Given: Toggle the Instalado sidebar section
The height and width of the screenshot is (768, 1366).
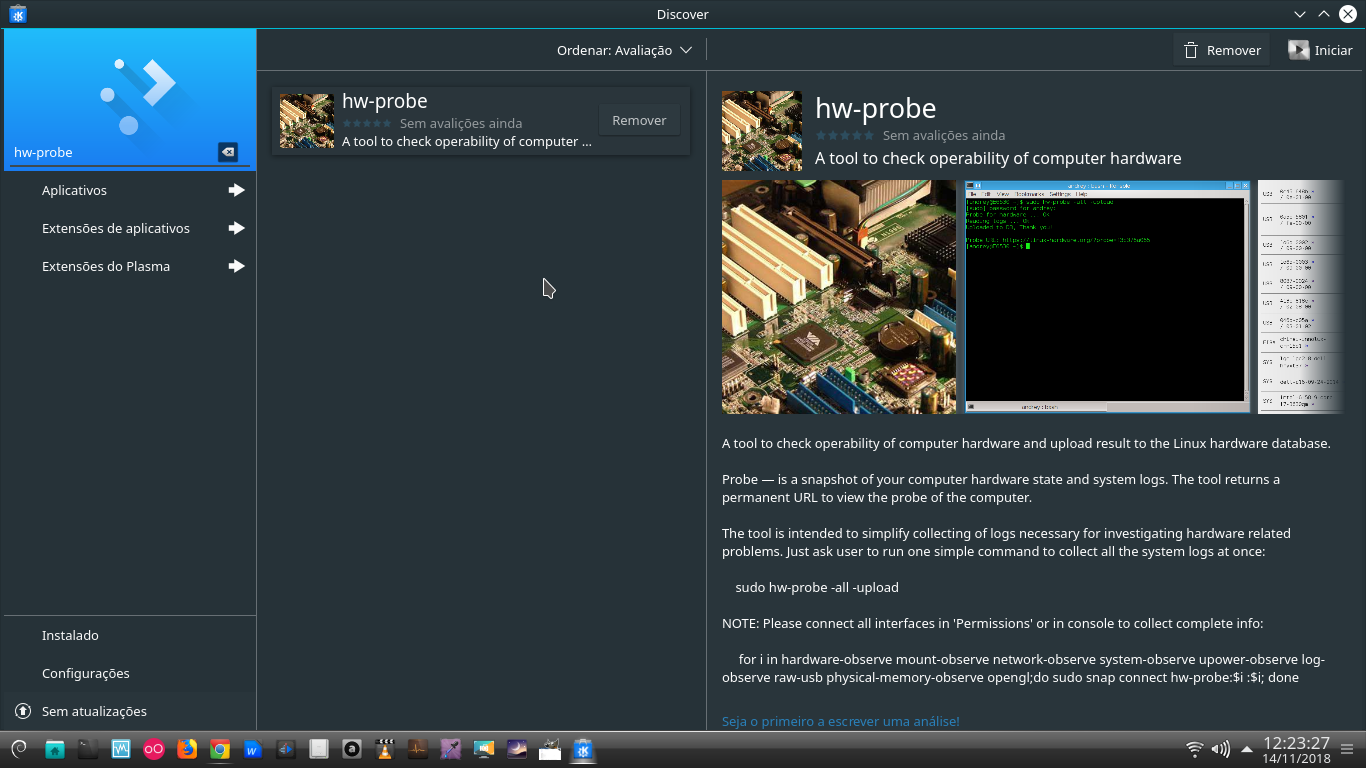Looking at the screenshot, I should (x=70, y=635).
